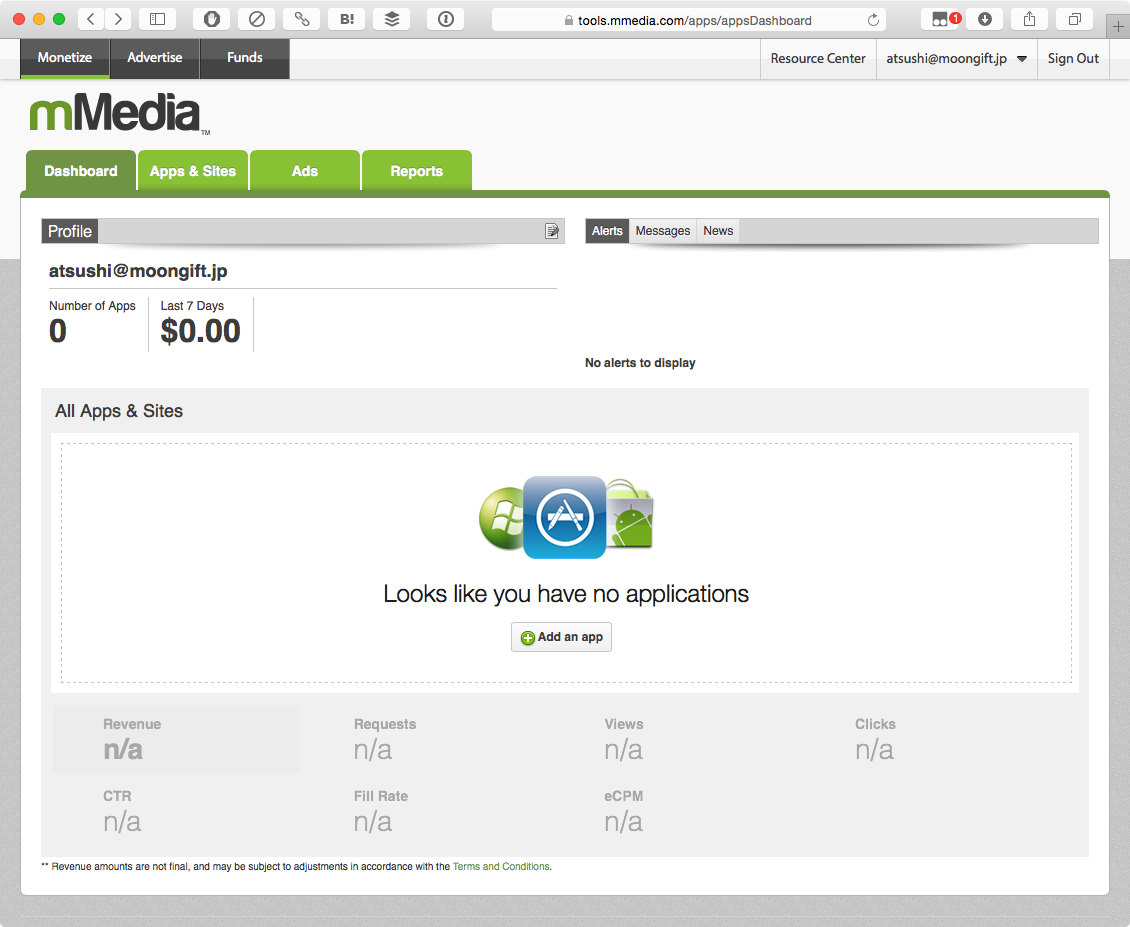The image size is (1130, 927).
Task: Click the atsushi@moongift.jp profile heading
Action: click(138, 271)
